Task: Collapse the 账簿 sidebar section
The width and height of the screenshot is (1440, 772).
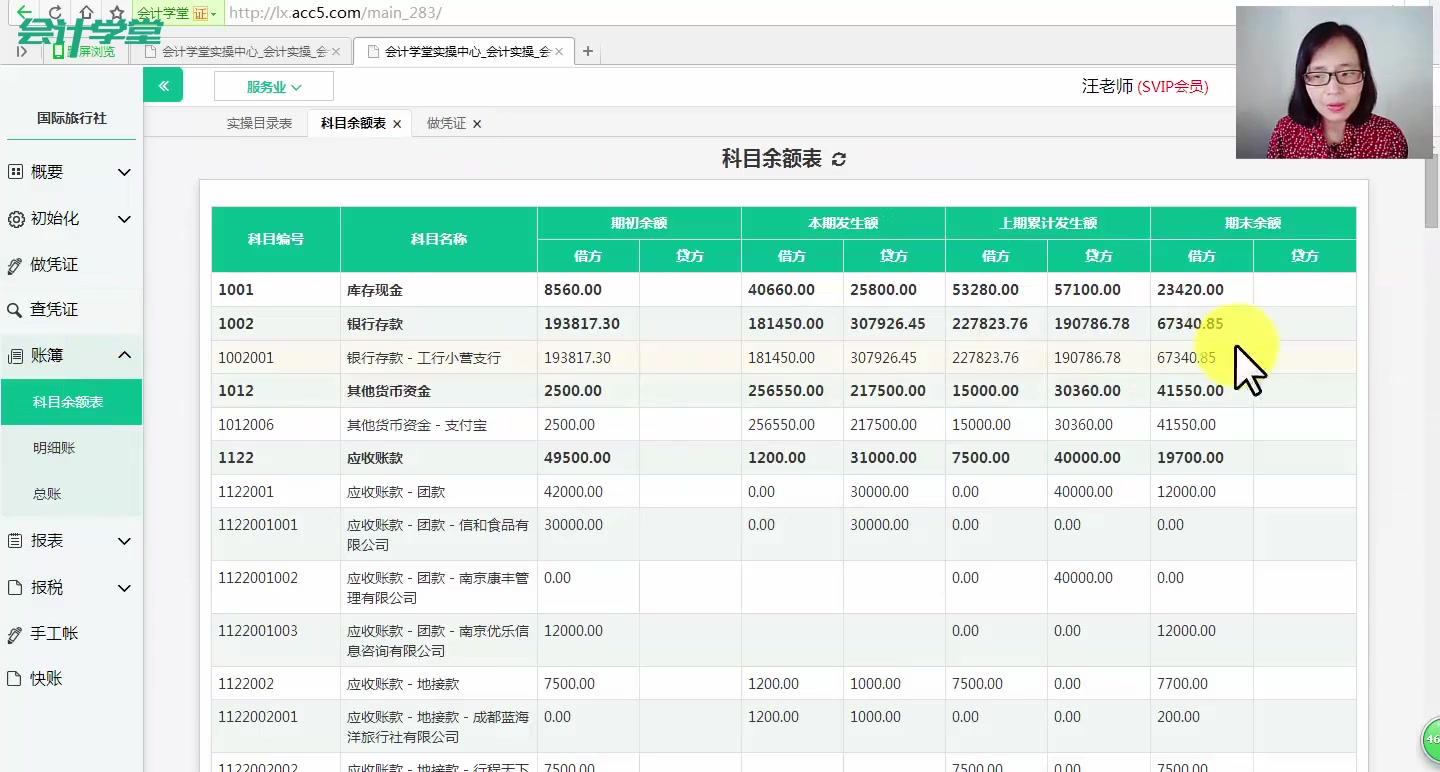Action: point(71,355)
